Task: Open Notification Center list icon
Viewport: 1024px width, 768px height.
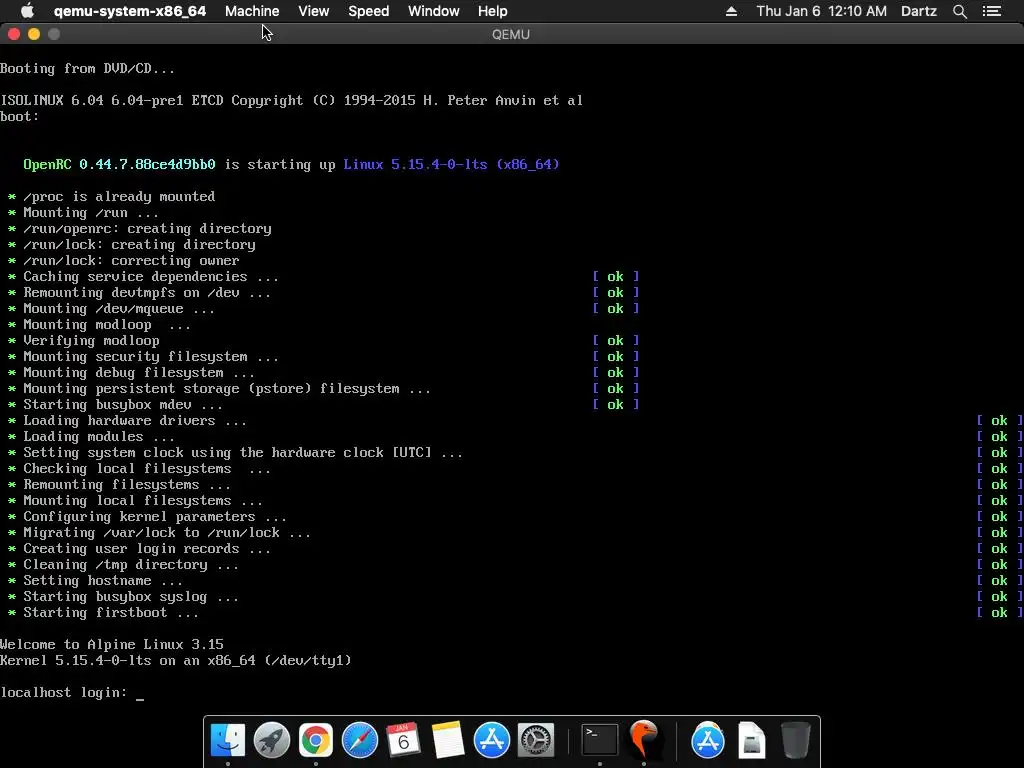Action: coord(992,11)
